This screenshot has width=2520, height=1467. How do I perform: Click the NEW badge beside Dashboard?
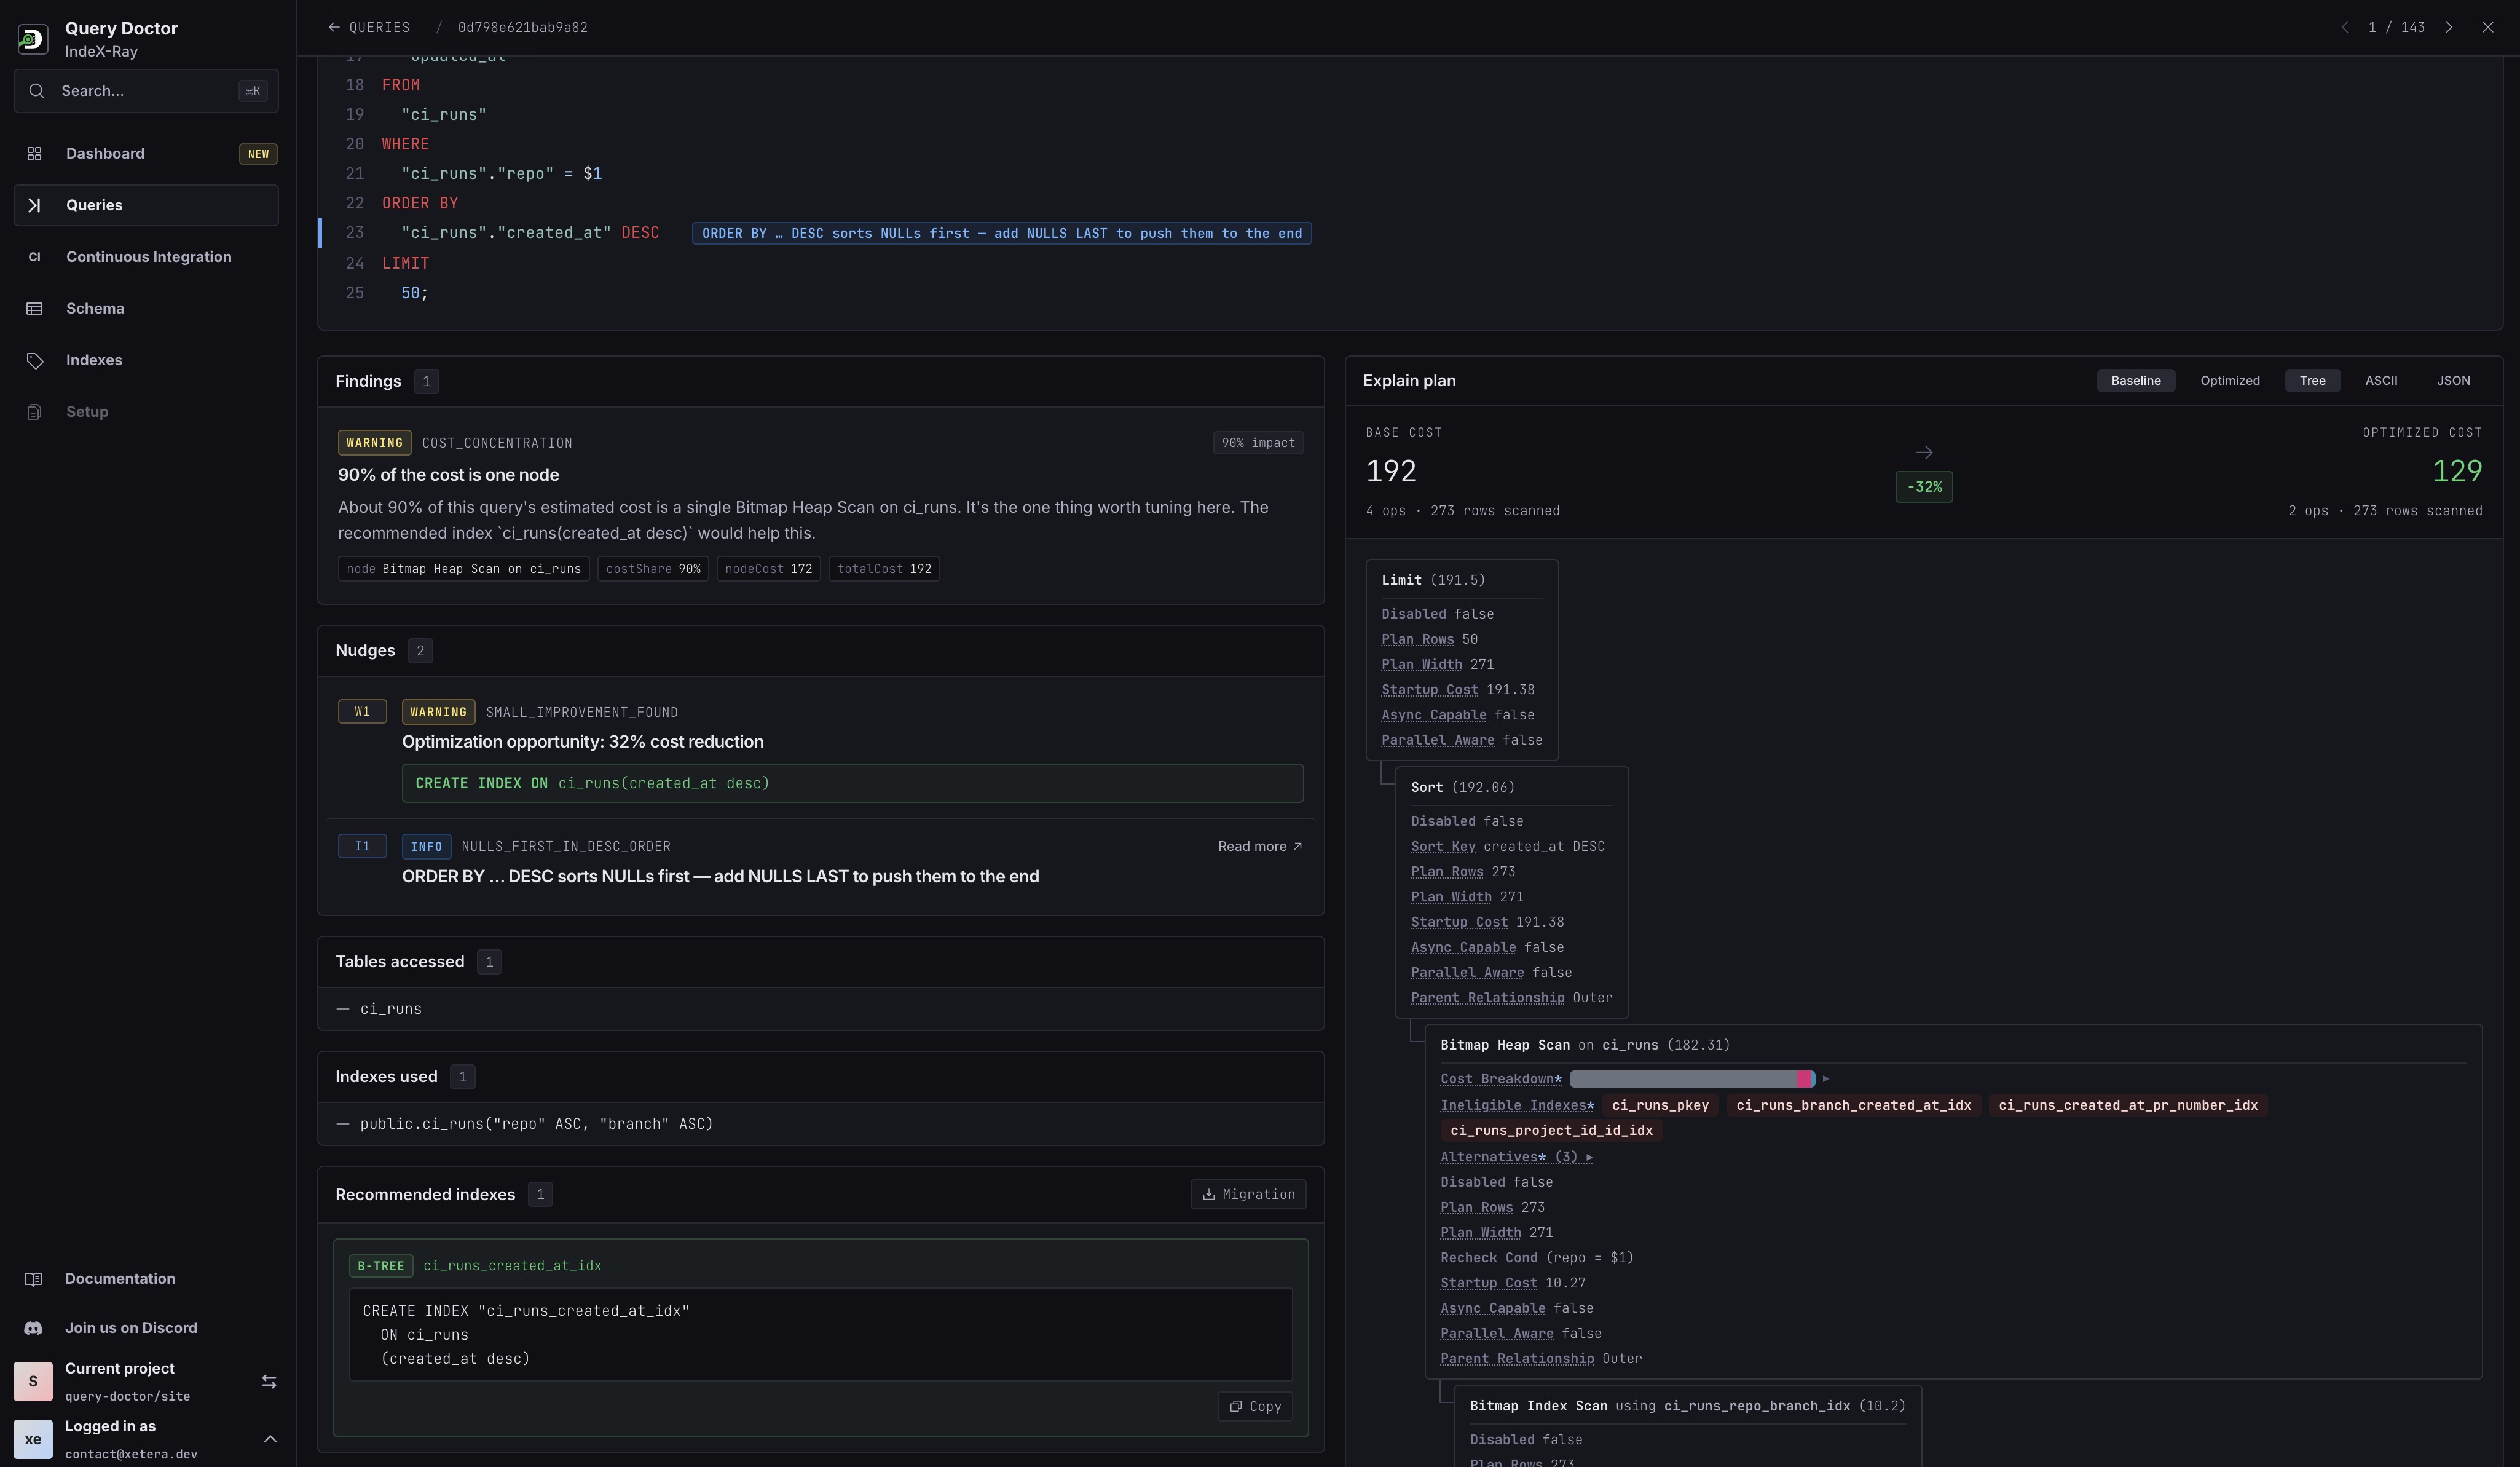pos(258,154)
